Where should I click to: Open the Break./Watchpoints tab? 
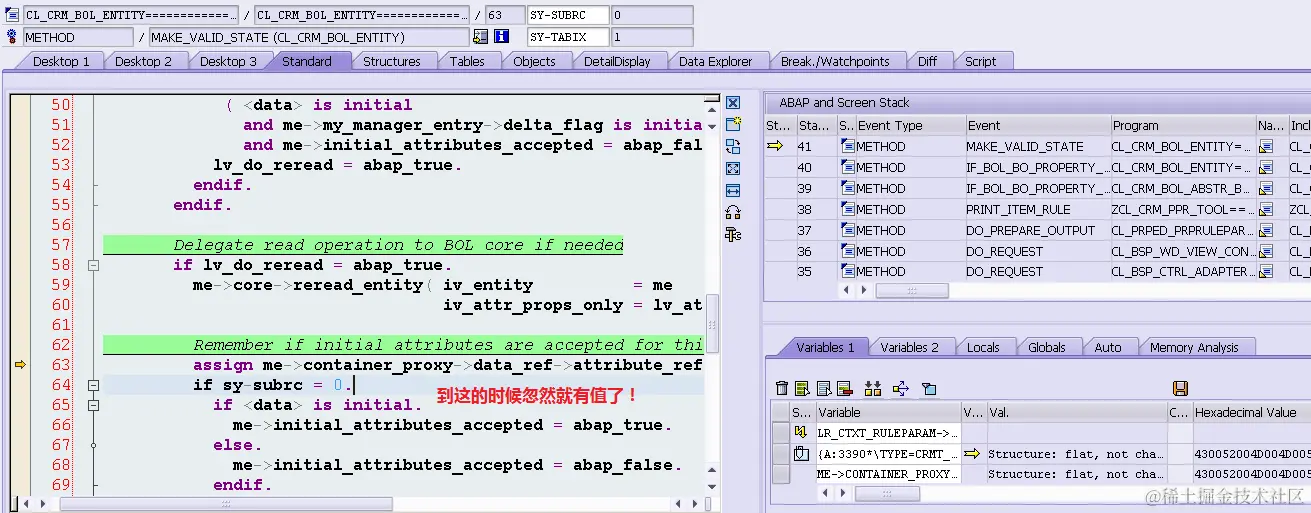coord(835,61)
